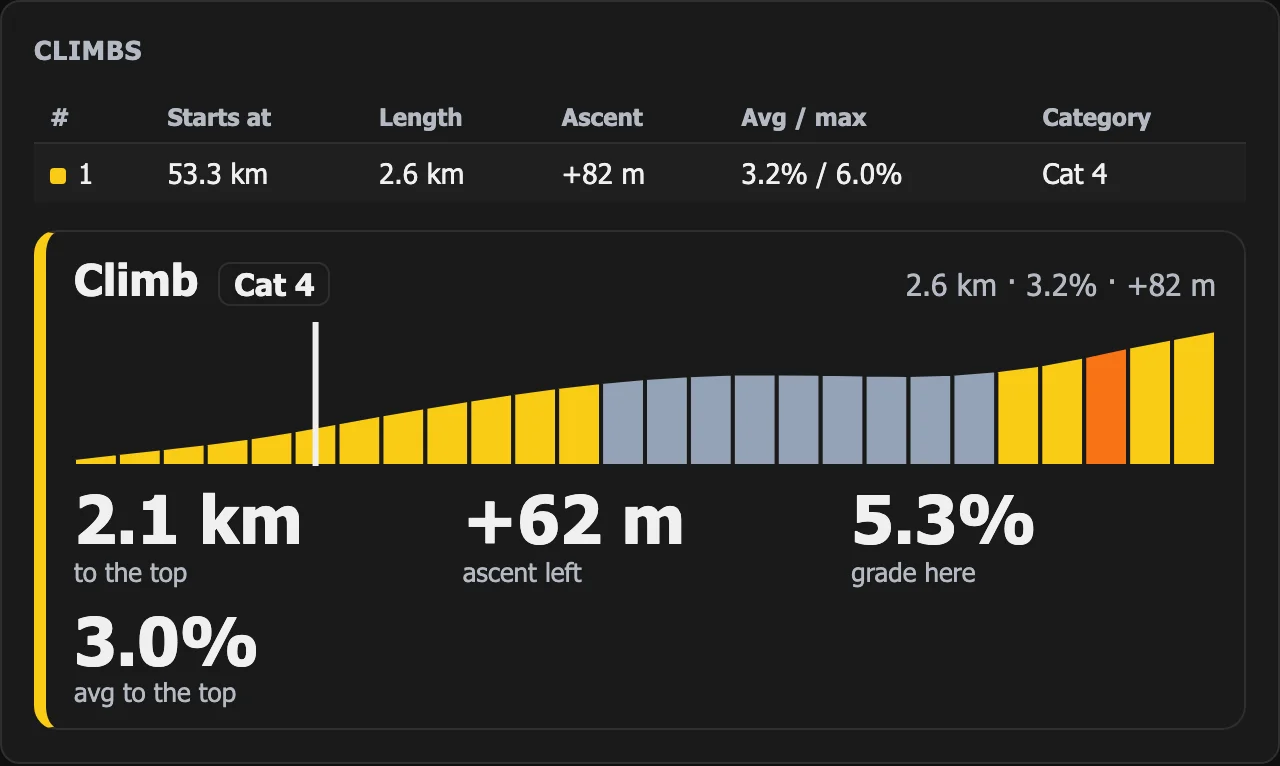Select the "5.3%" grade here value
Viewport: 1280px width, 766px height.
pos(943,521)
